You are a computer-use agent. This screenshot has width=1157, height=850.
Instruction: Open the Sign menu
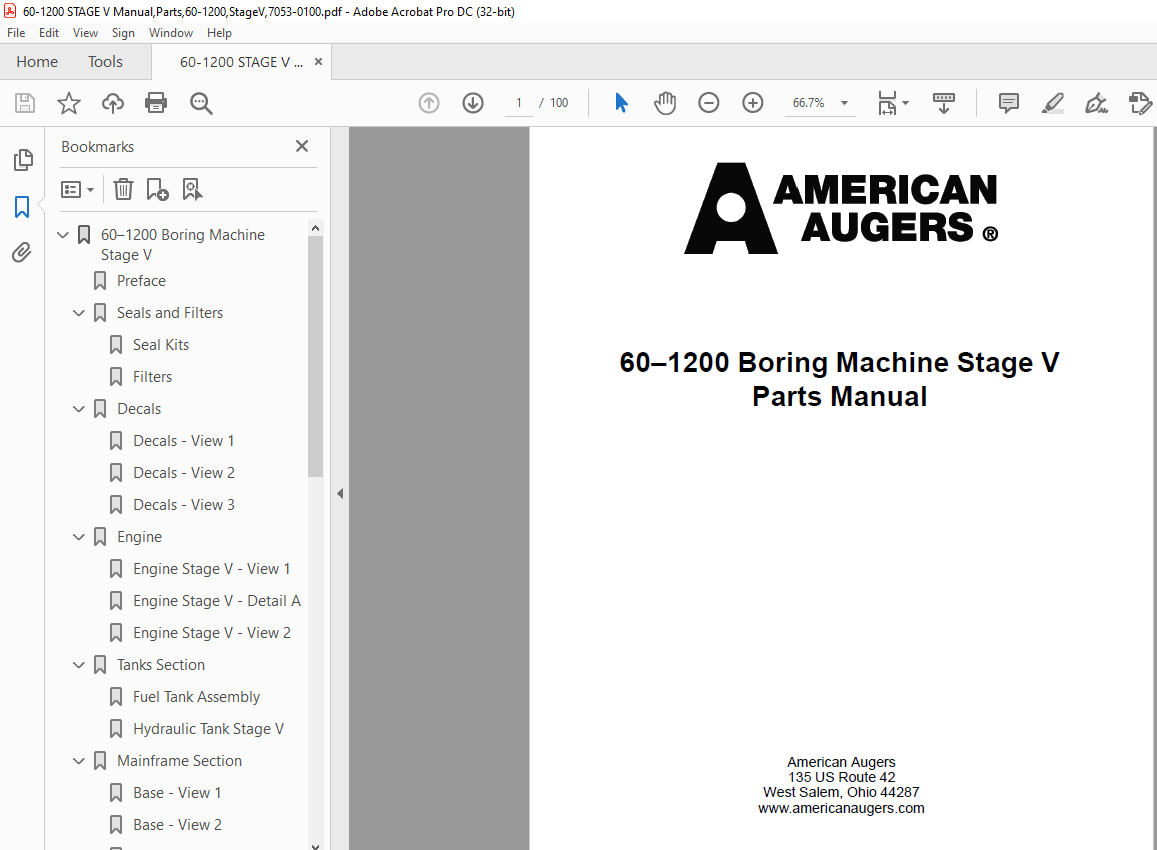(x=123, y=33)
